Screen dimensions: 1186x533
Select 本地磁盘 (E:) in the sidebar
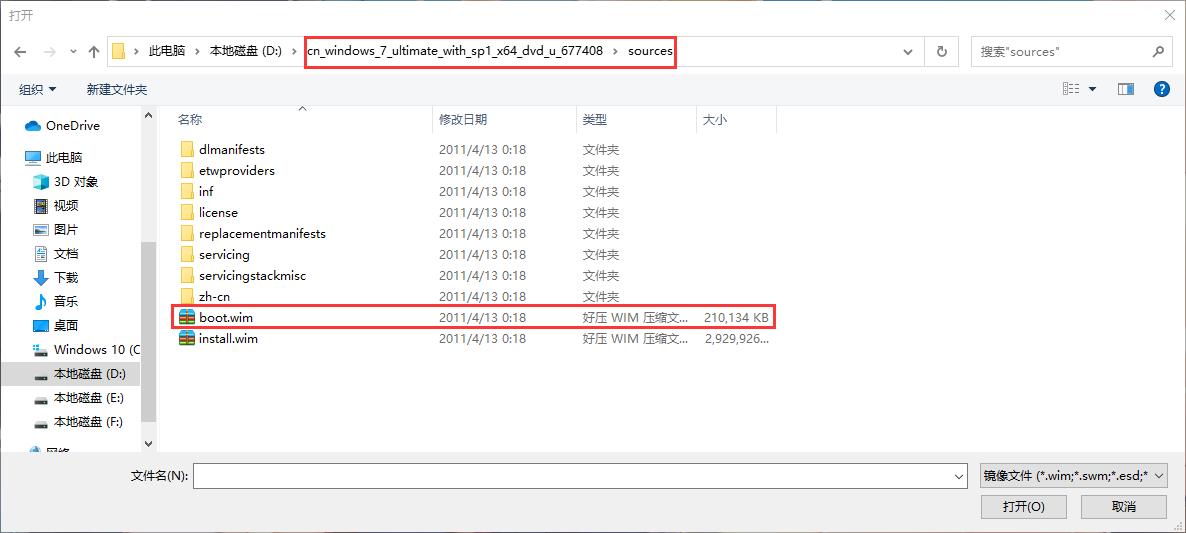[x=79, y=398]
